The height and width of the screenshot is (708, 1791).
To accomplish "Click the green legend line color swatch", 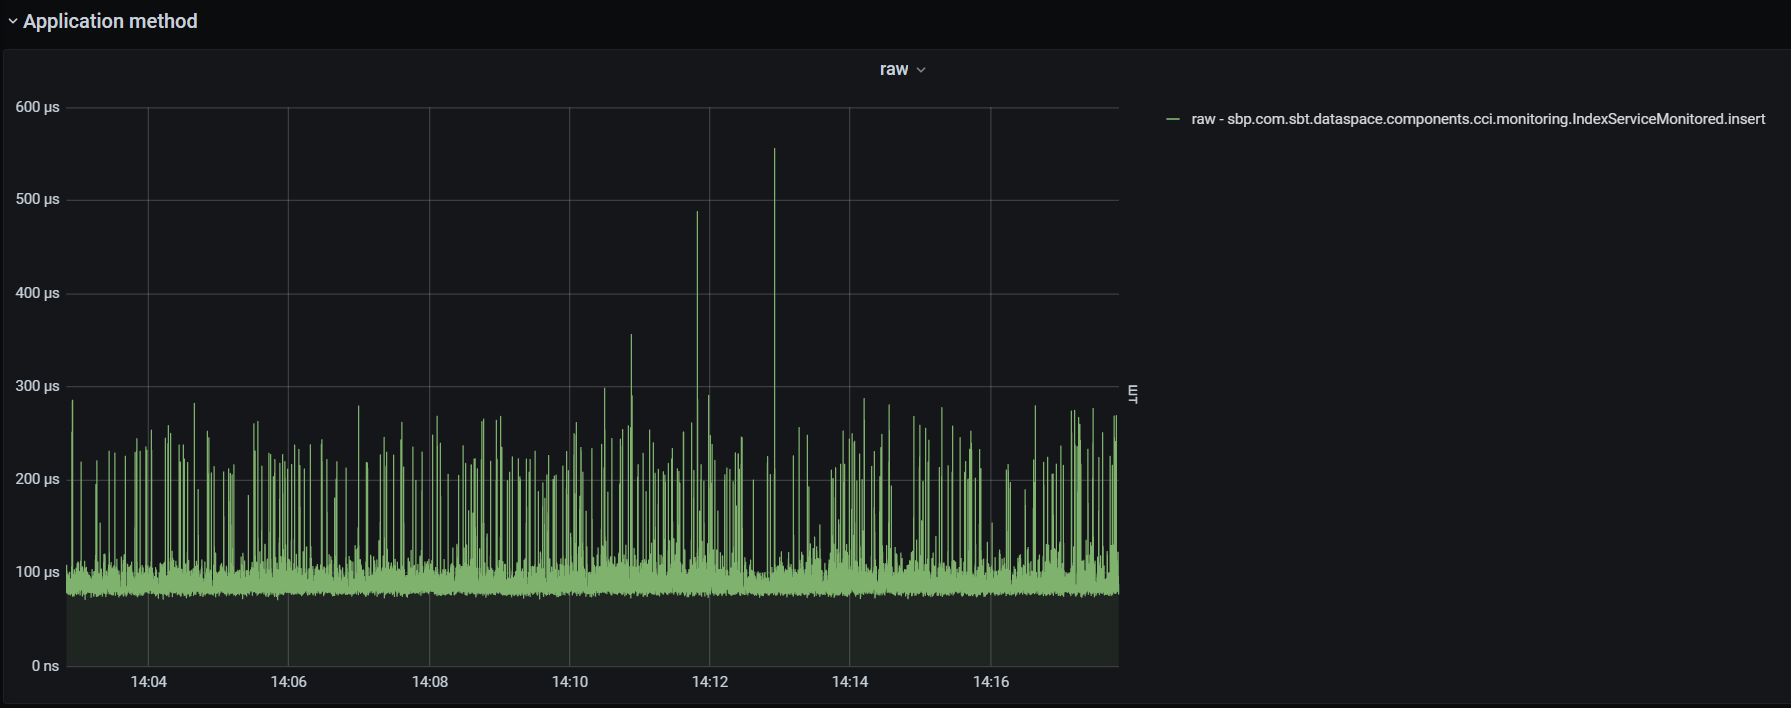I will click(1173, 119).
